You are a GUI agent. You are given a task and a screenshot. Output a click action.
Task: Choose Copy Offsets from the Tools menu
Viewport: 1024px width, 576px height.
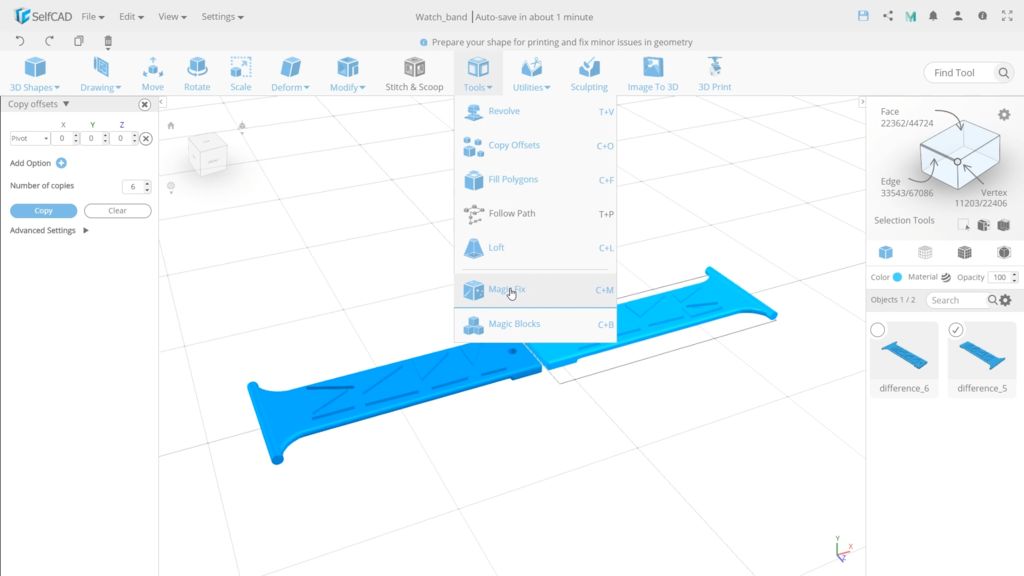[536, 146]
